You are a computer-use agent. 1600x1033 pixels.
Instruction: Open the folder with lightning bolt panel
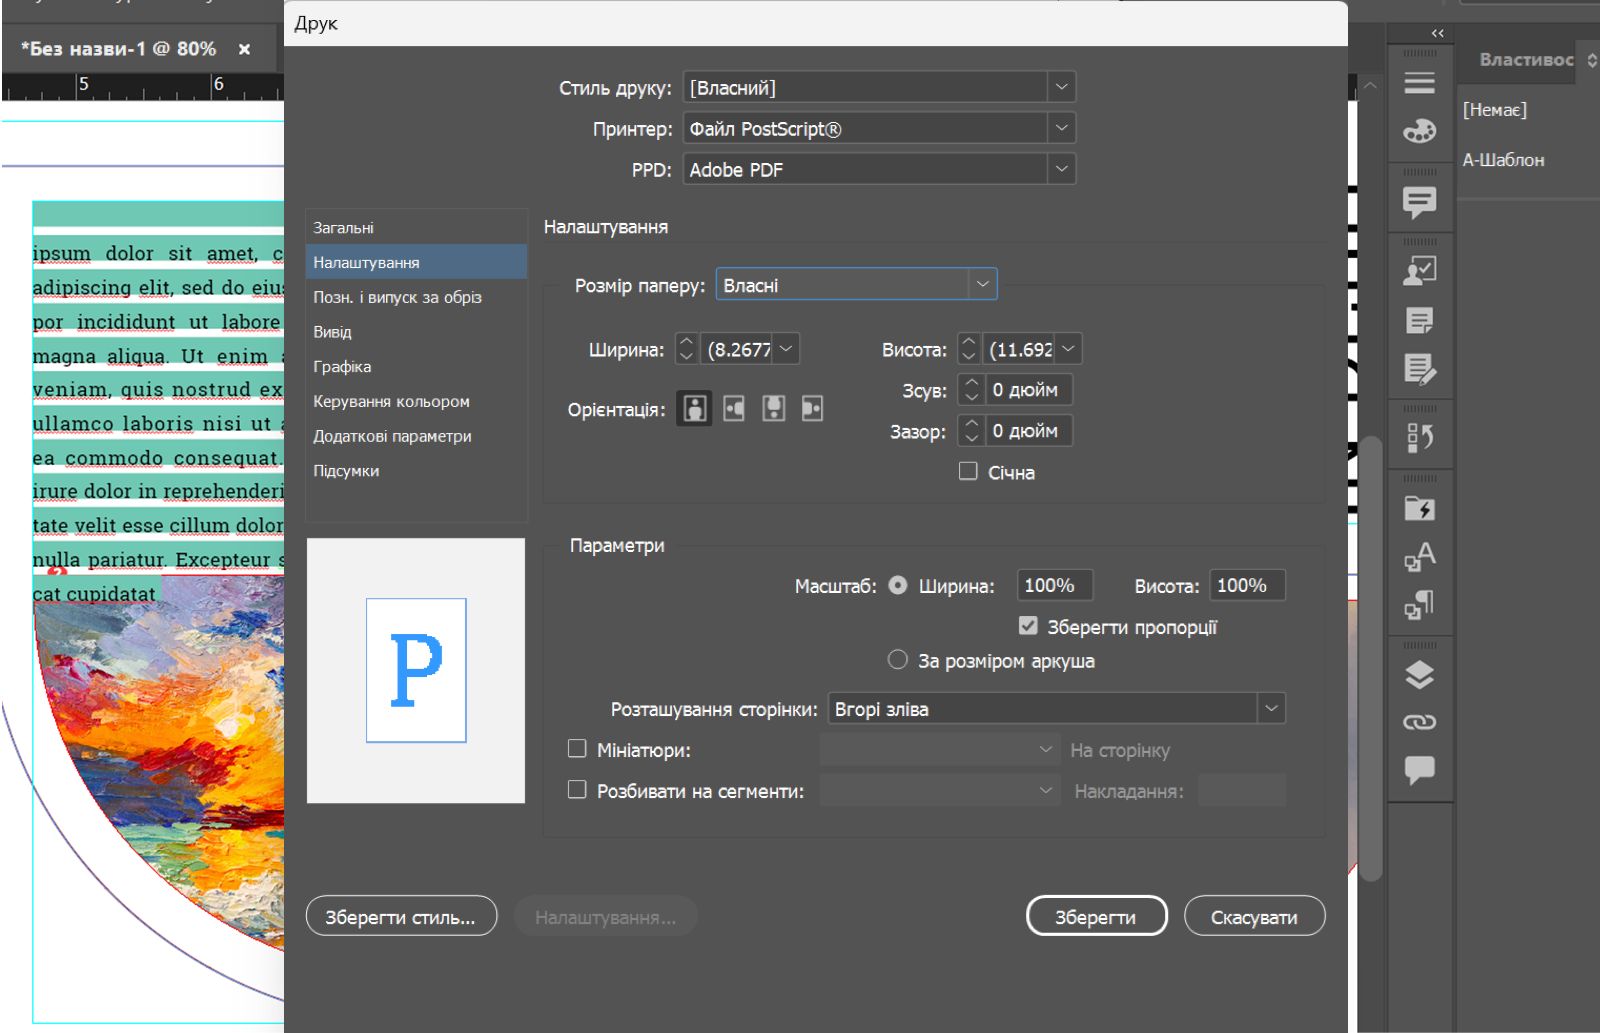(1419, 507)
